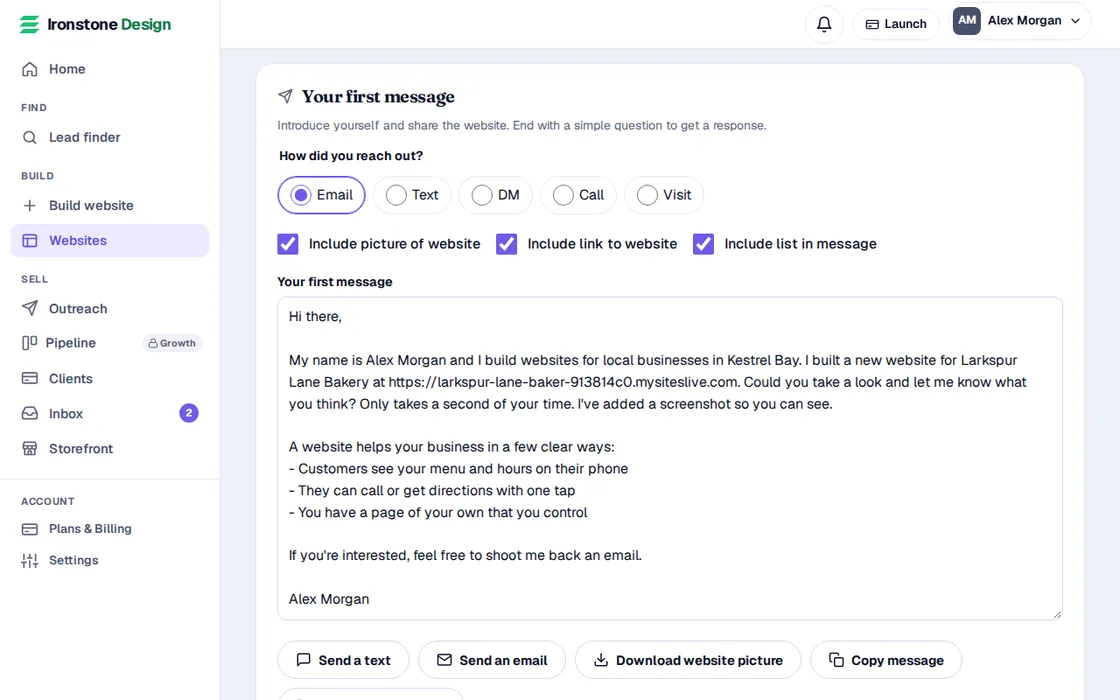The image size is (1120, 700).
Task: Click the Home house icon
Action: 29,69
